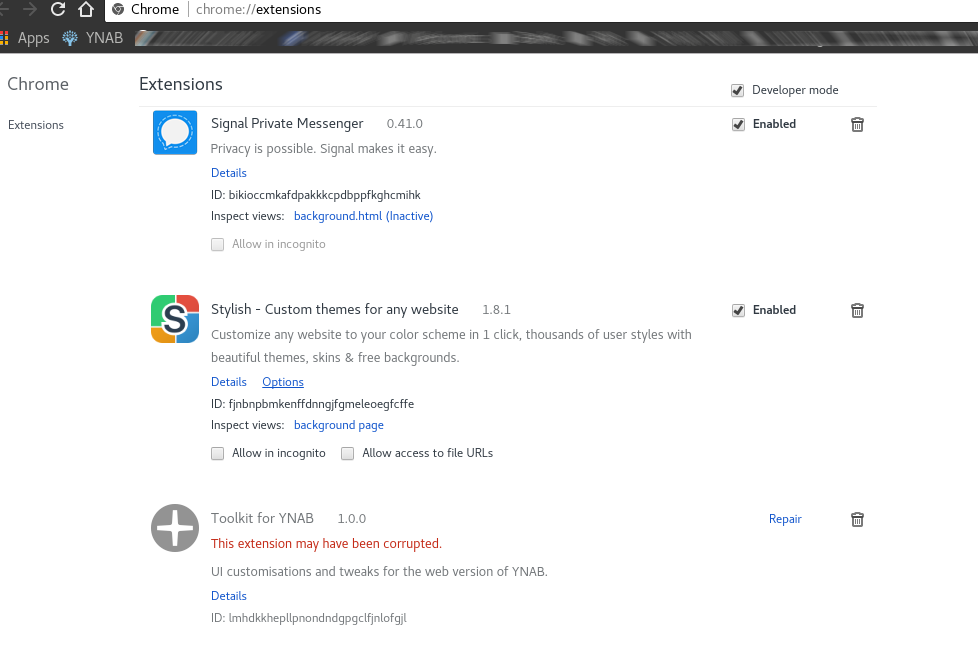Enable Stylish access to file URLs

pos(347,453)
